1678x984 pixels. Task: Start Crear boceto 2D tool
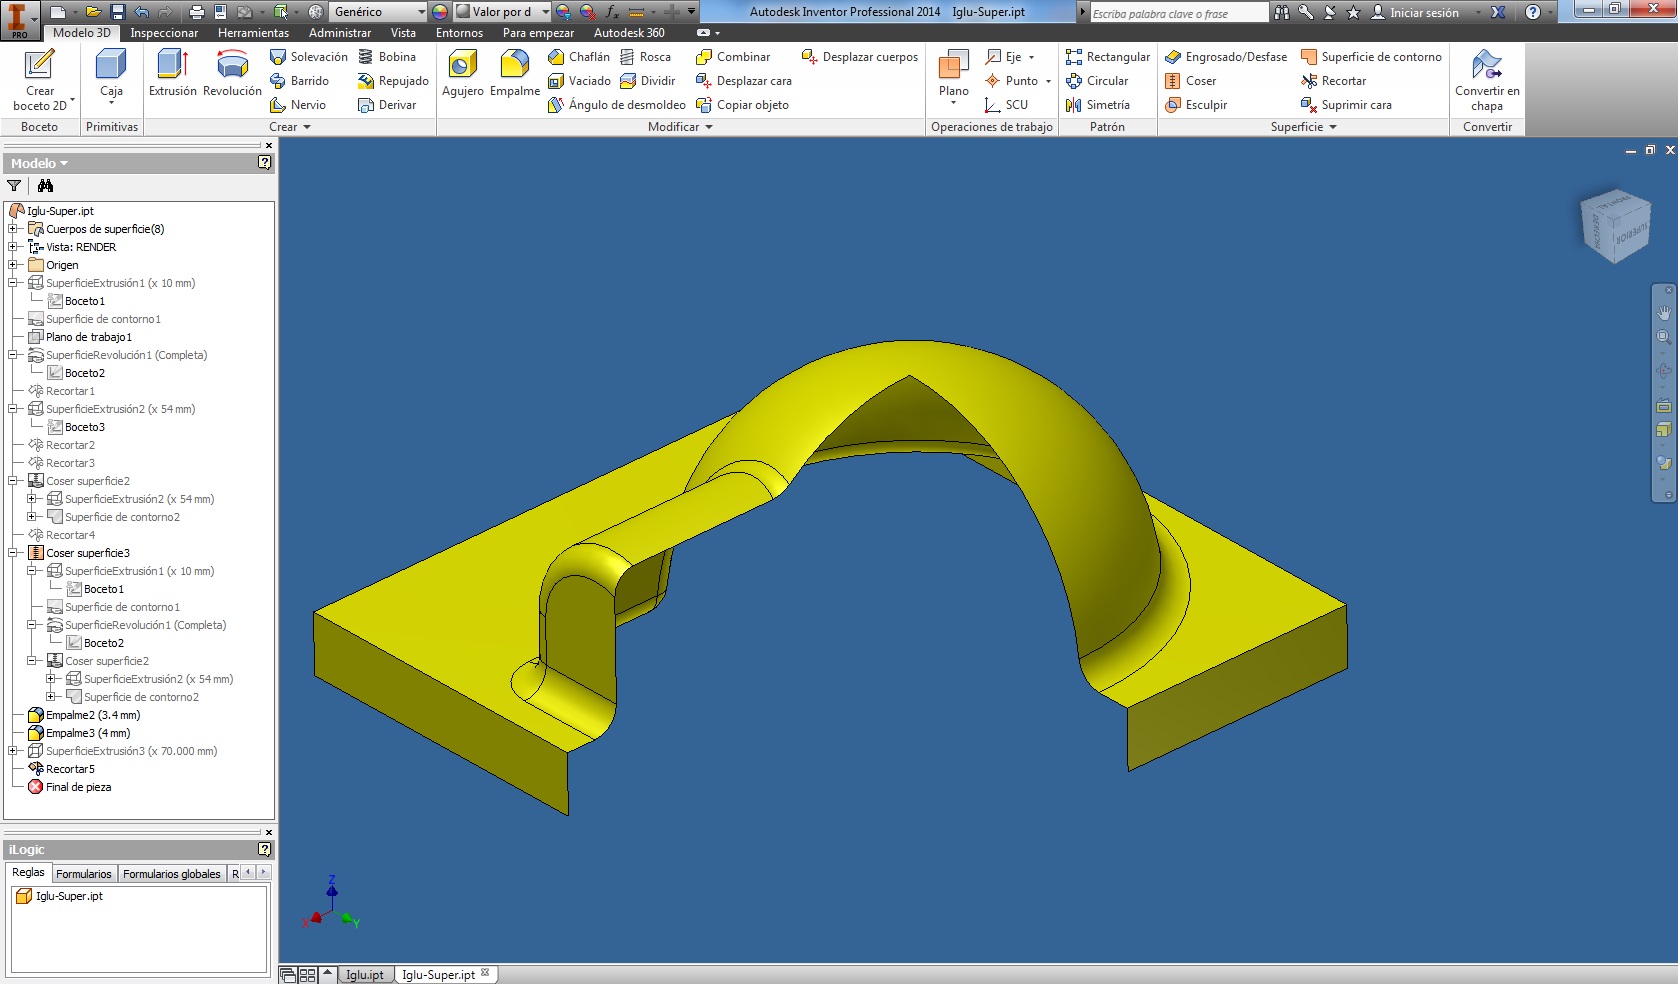(40, 80)
